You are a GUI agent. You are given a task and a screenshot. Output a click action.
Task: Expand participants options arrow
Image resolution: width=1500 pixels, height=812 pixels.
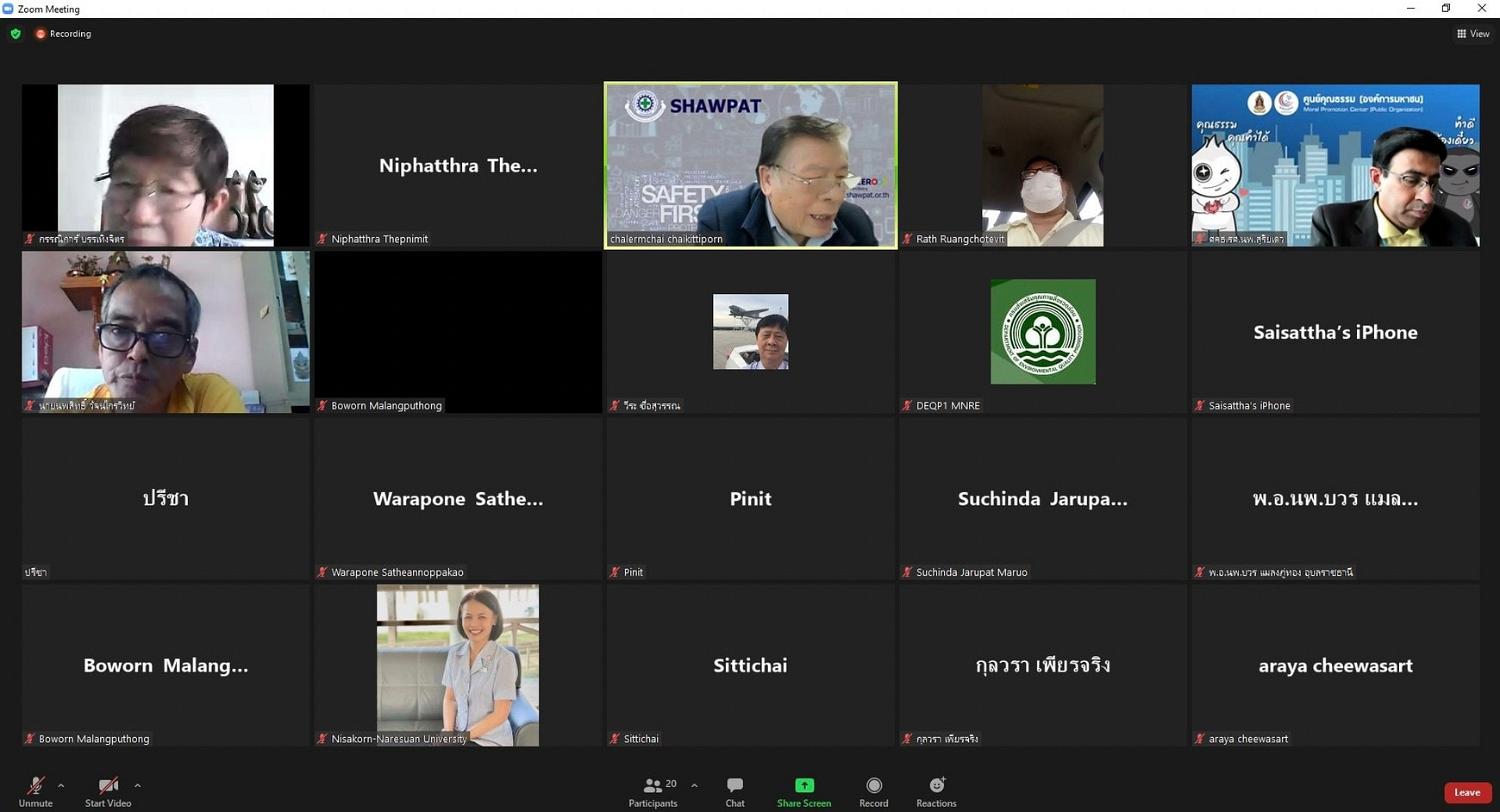pos(694,785)
